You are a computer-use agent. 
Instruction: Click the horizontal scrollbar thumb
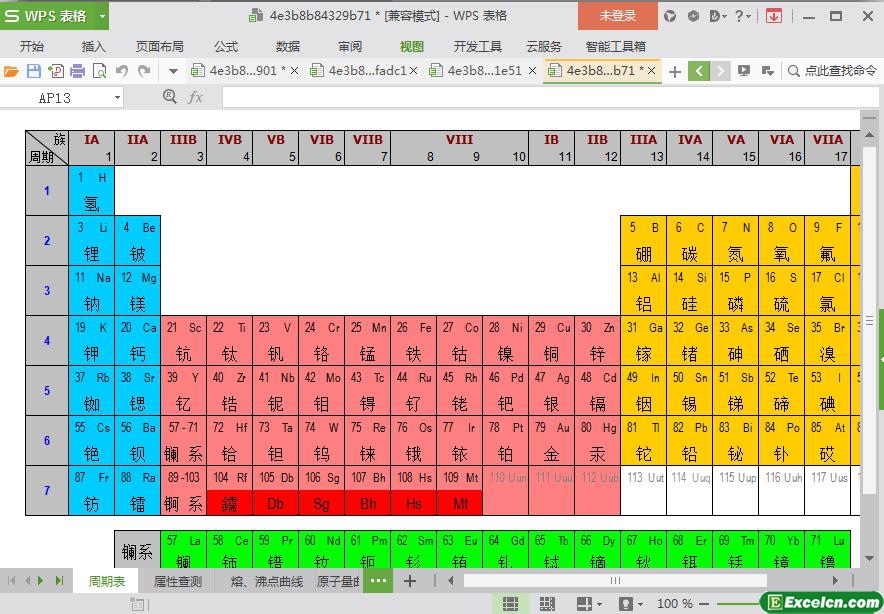(x=615, y=581)
